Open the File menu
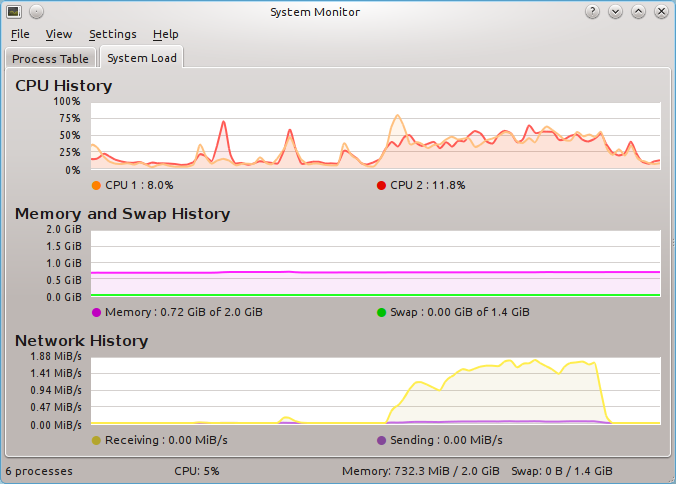 [20, 34]
